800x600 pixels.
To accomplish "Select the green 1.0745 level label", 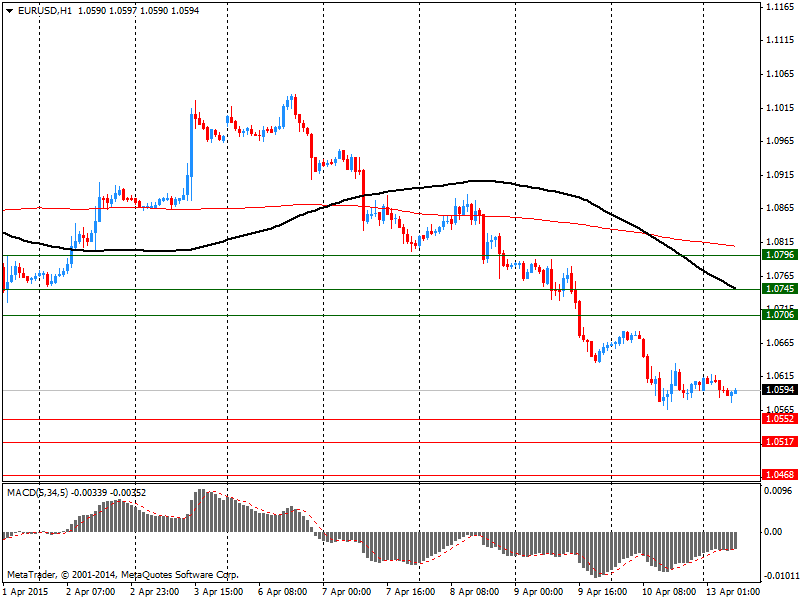I will coord(780,289).
